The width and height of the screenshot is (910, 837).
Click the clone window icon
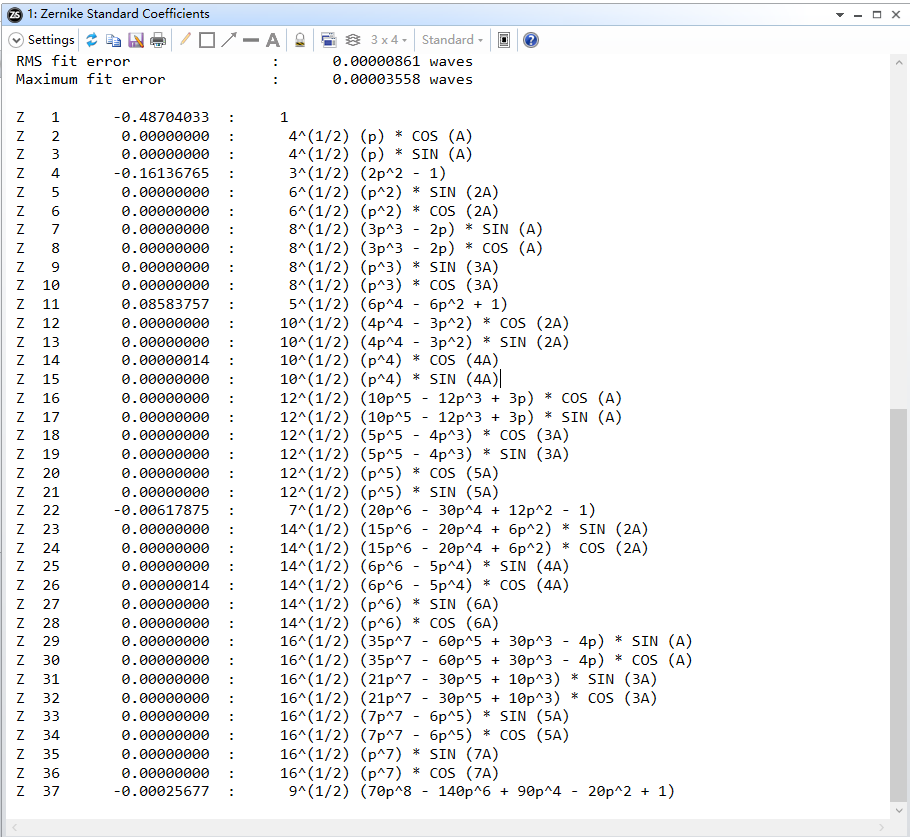tap(328, 40)
